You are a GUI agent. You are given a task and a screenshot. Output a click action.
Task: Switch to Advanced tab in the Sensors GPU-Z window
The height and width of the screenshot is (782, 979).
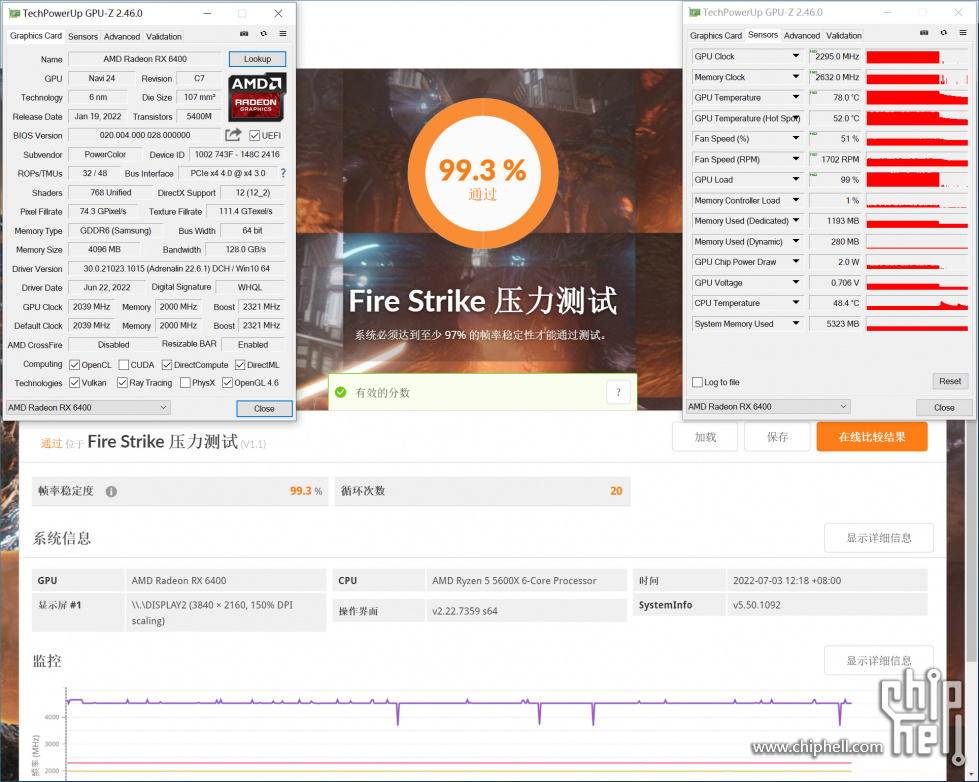pyautogui.click(x=802, y=36)
